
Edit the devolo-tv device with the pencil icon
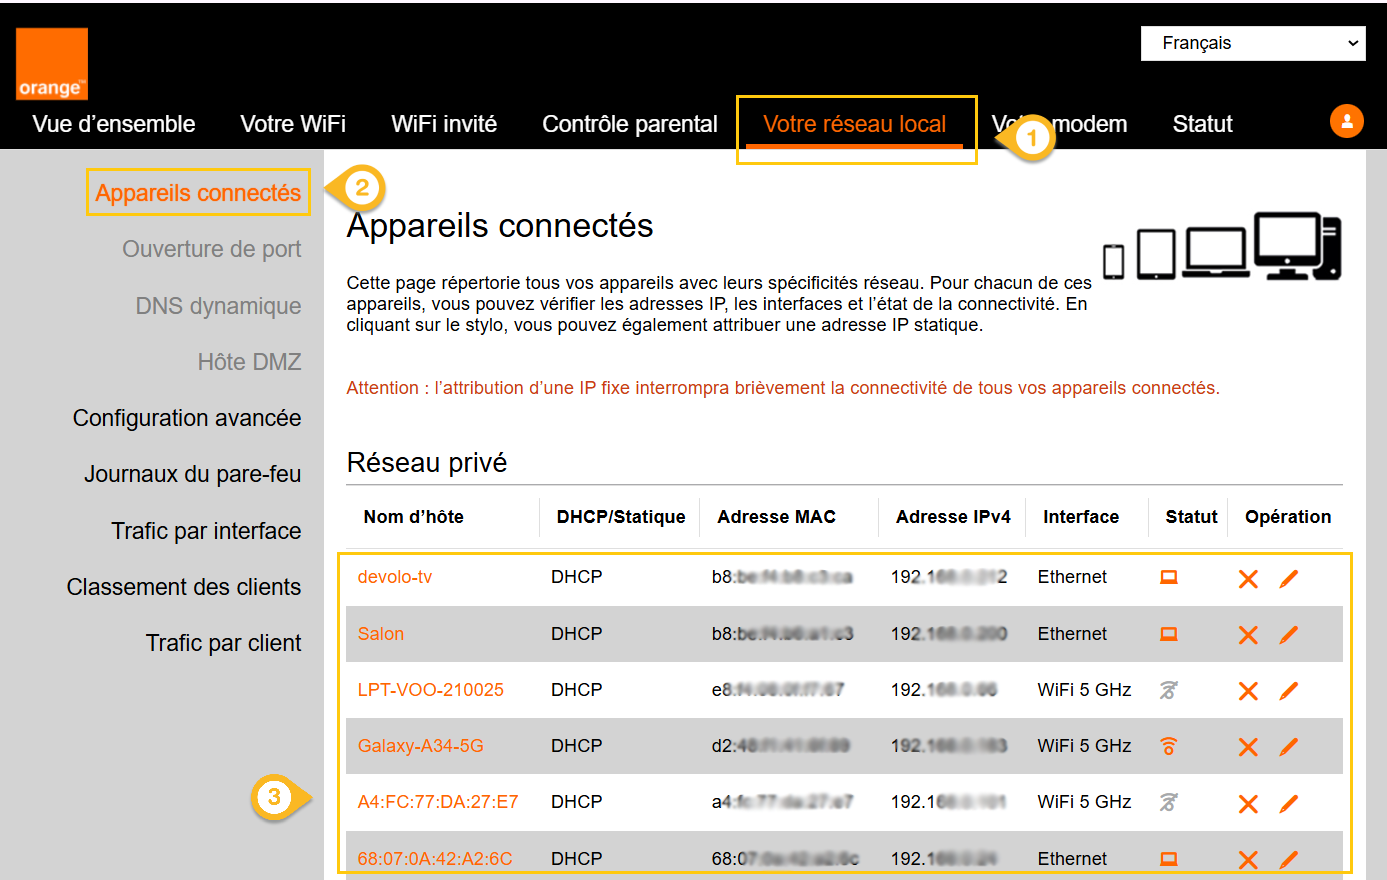pos(1289,578)
